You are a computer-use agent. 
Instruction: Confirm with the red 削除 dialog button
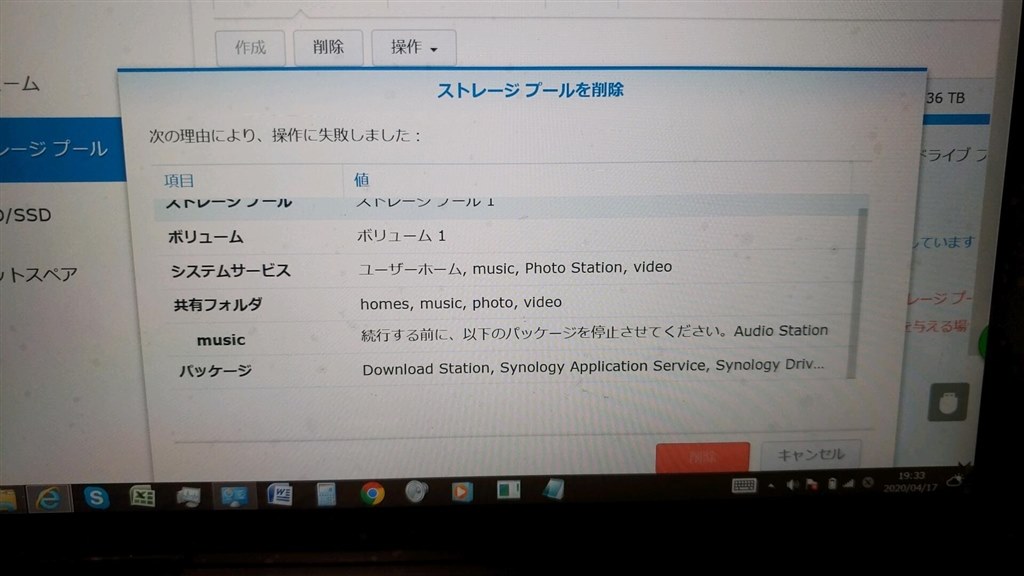pyautogui.click(x=703, y=456)
